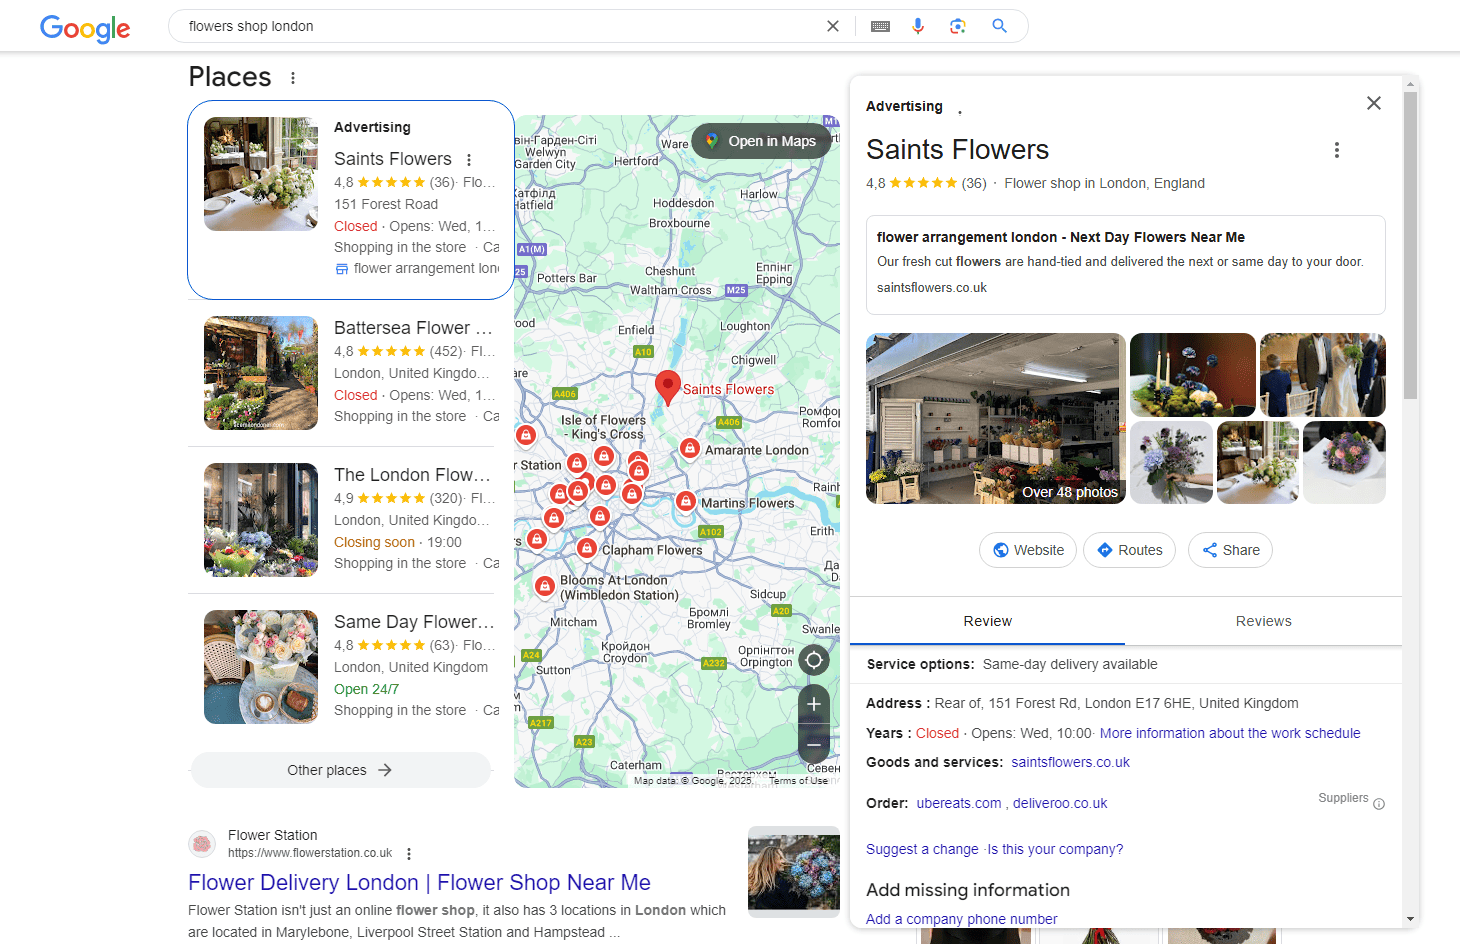Image resolution: width=1460 pixels, height=944 pixels.
Task: Start voice search with microphone
Action: coord(918,26)
